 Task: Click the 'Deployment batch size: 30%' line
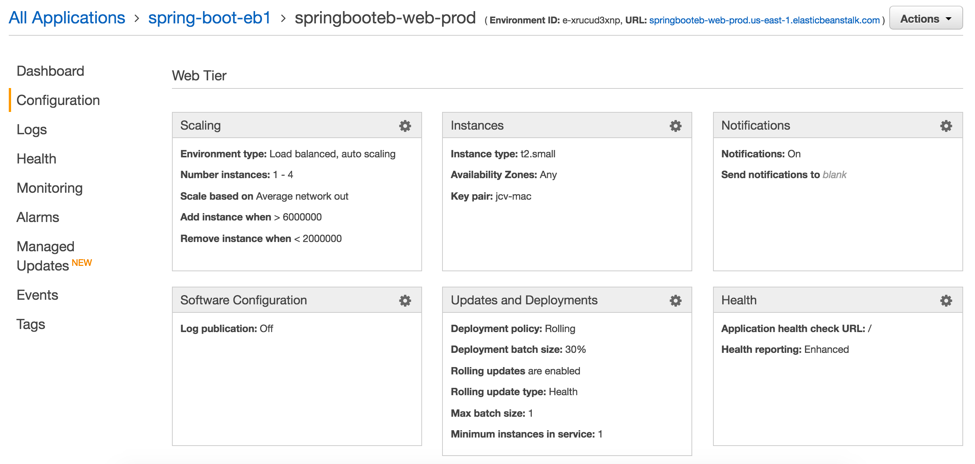[x=519, y=350]
